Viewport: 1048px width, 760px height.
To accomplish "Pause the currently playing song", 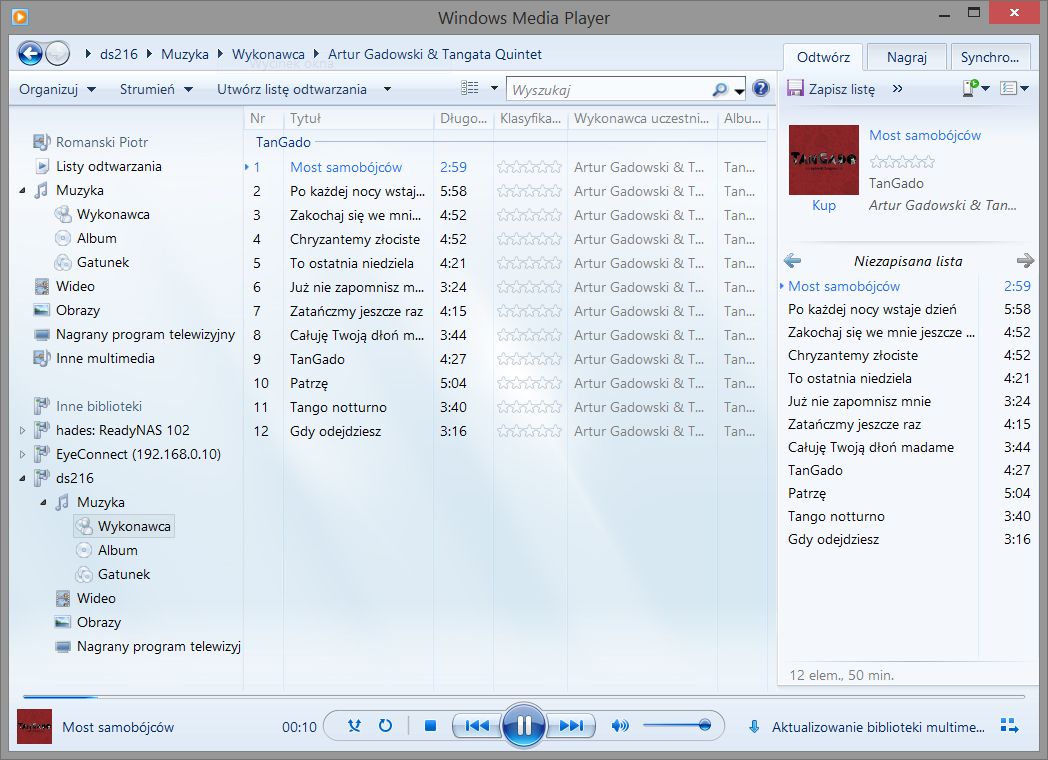I will coord(523,725).
